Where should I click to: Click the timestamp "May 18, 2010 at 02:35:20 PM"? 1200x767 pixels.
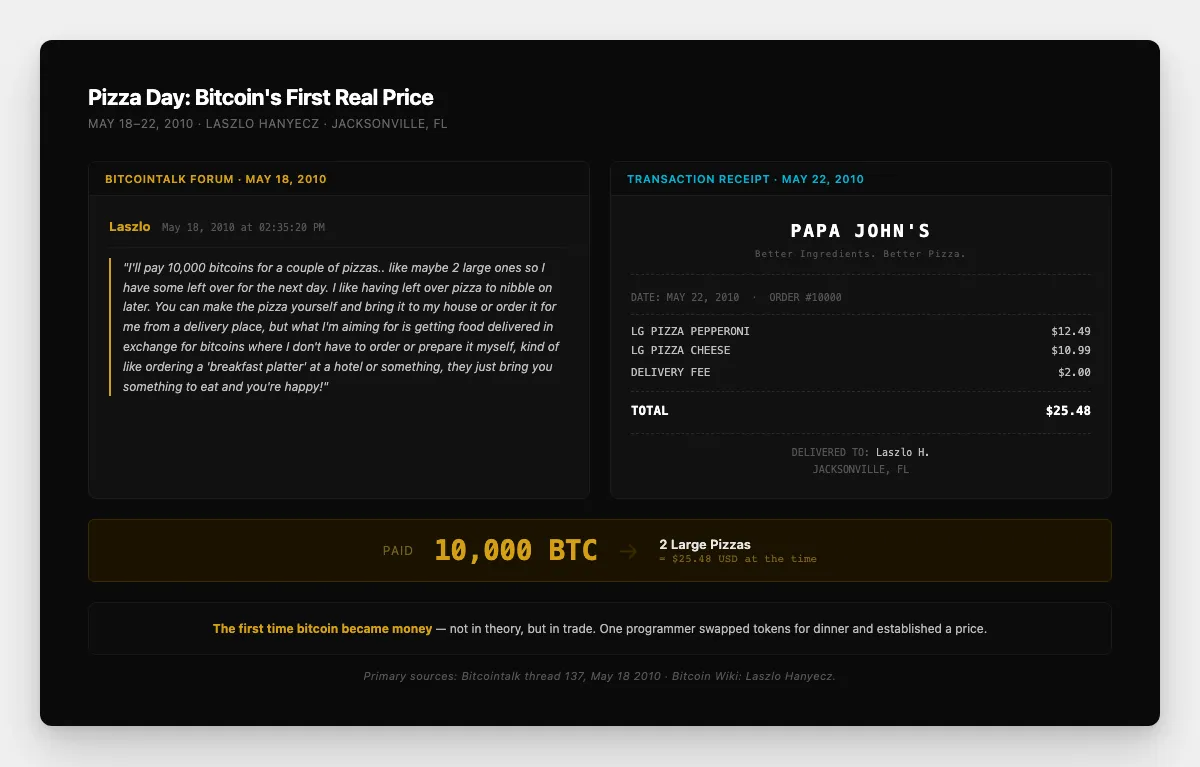[x=243, y=227]
